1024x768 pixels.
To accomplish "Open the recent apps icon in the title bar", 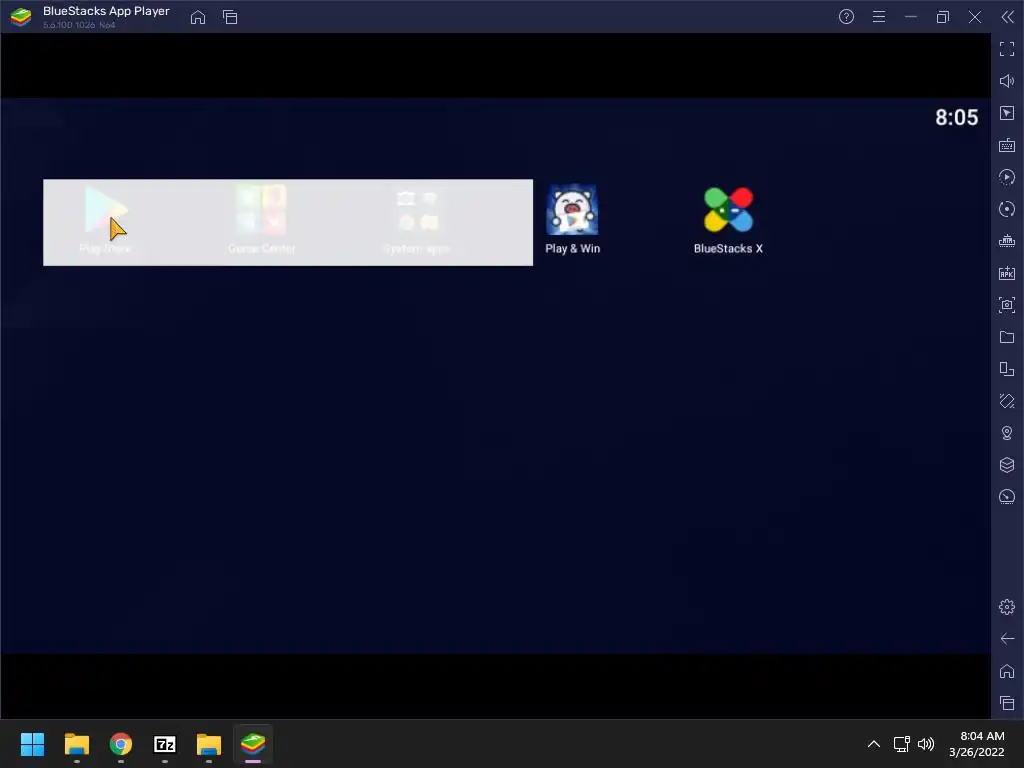I will (x=230, y=17).
